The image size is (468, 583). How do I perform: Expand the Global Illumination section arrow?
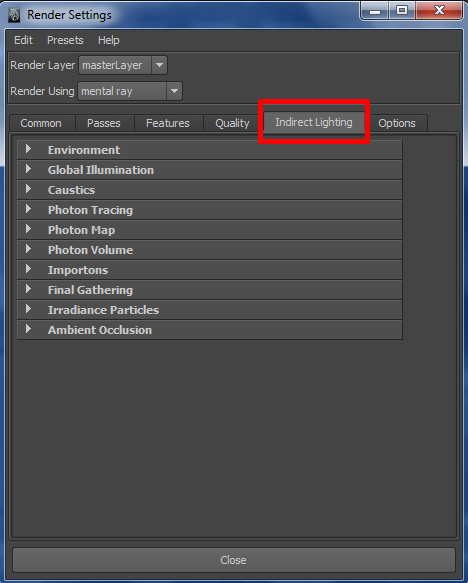[28, 169]
